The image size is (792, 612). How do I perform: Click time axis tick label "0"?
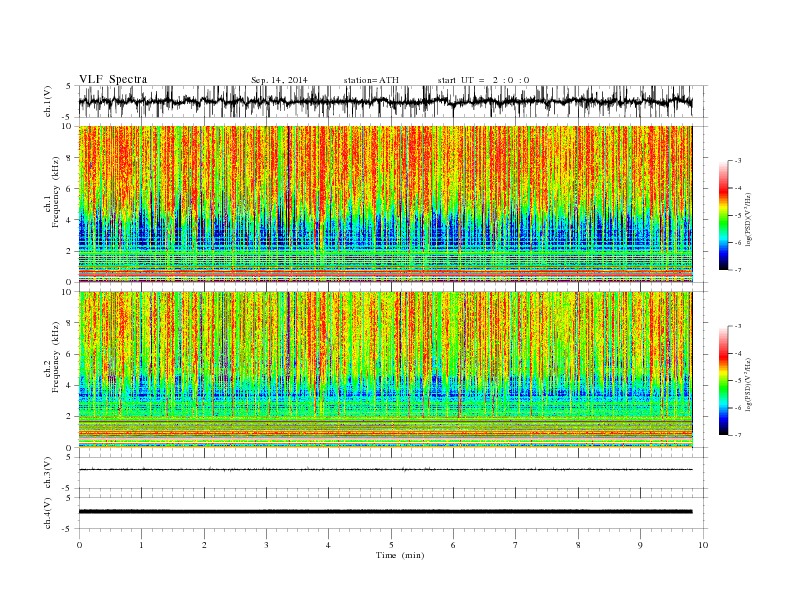point(79,545)
